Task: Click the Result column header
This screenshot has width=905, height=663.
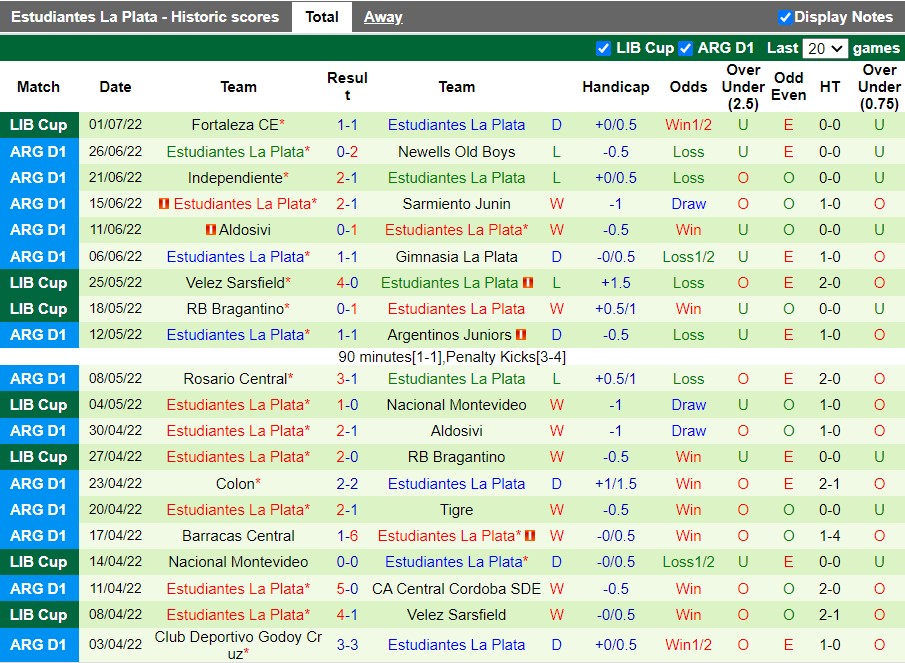Action: [347, 87]
